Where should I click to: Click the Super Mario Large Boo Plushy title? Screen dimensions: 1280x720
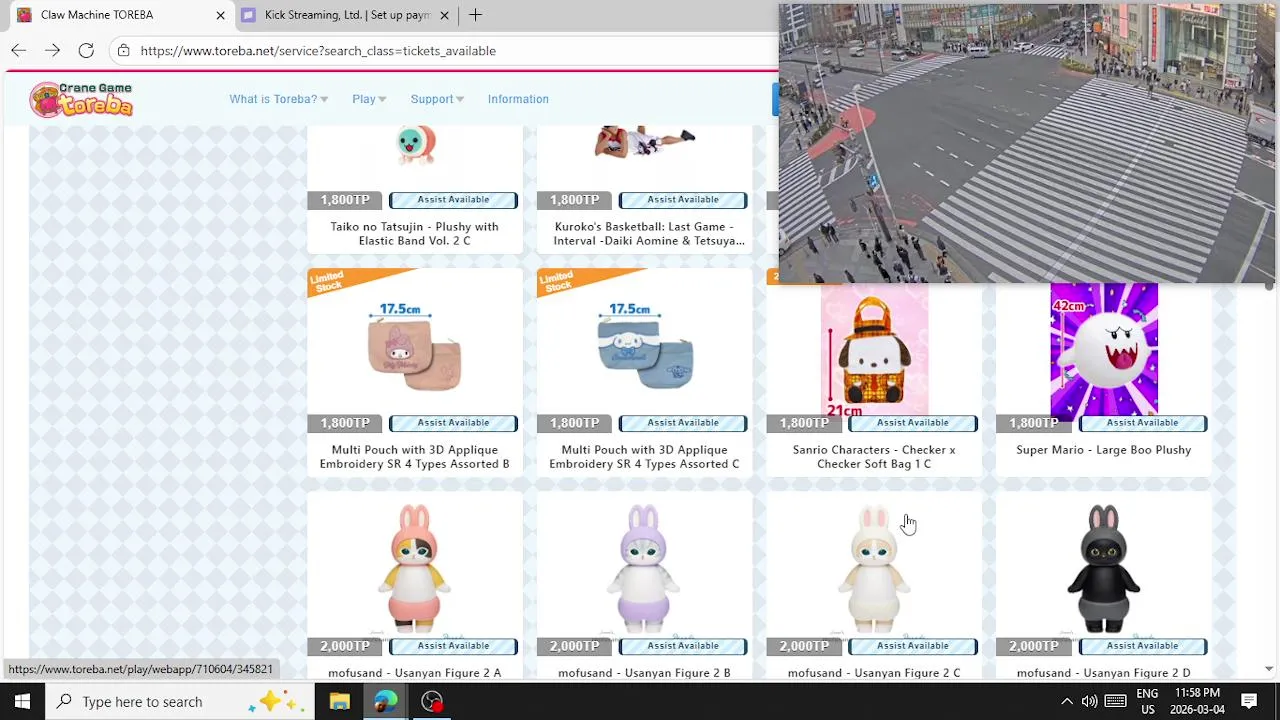click(x=1104, y=450)
